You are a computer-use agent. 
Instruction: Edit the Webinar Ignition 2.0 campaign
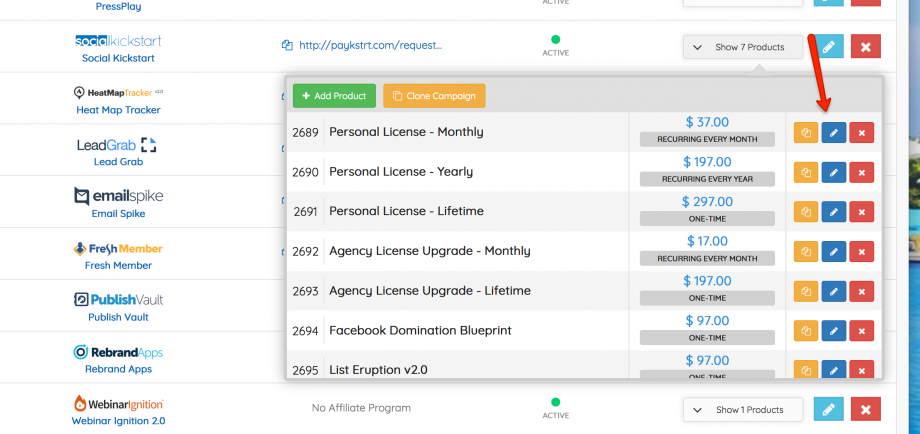[828, 409]
